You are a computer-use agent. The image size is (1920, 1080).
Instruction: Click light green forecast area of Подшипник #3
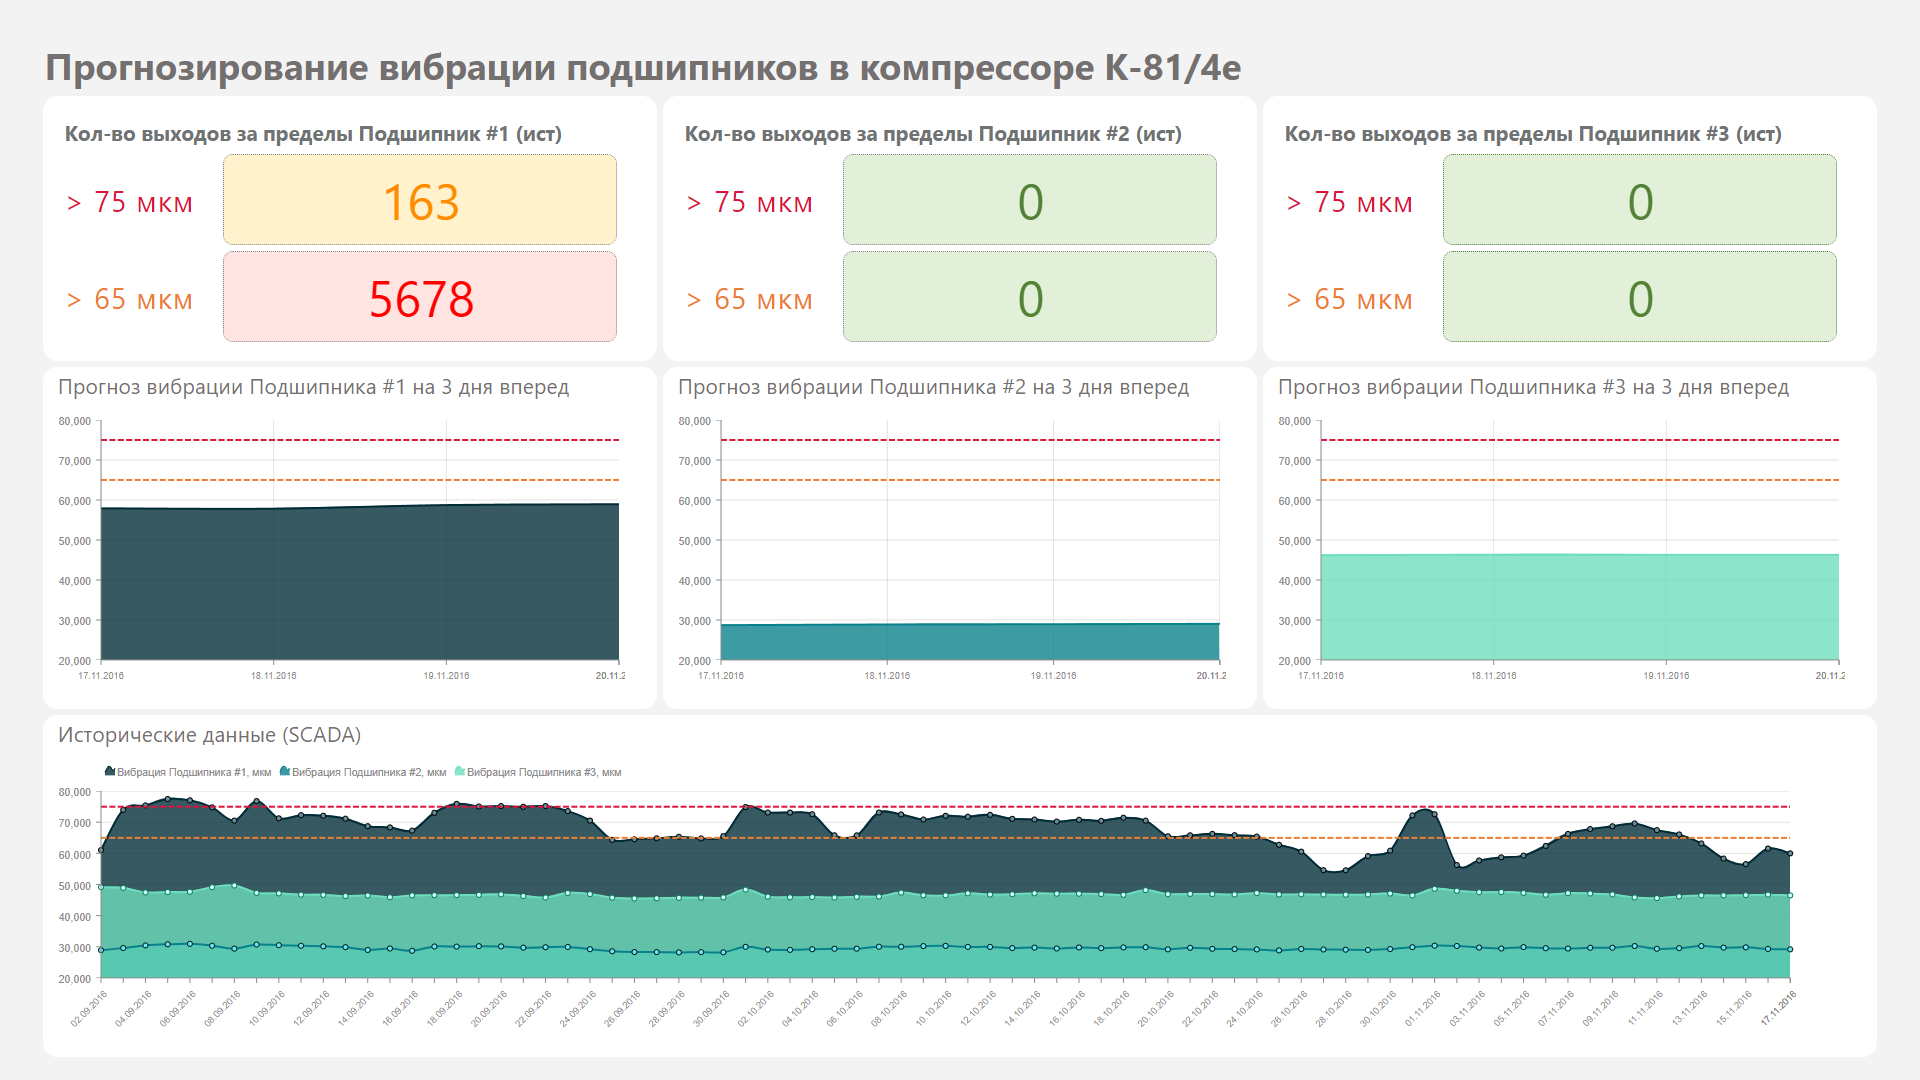[1580, 608]
